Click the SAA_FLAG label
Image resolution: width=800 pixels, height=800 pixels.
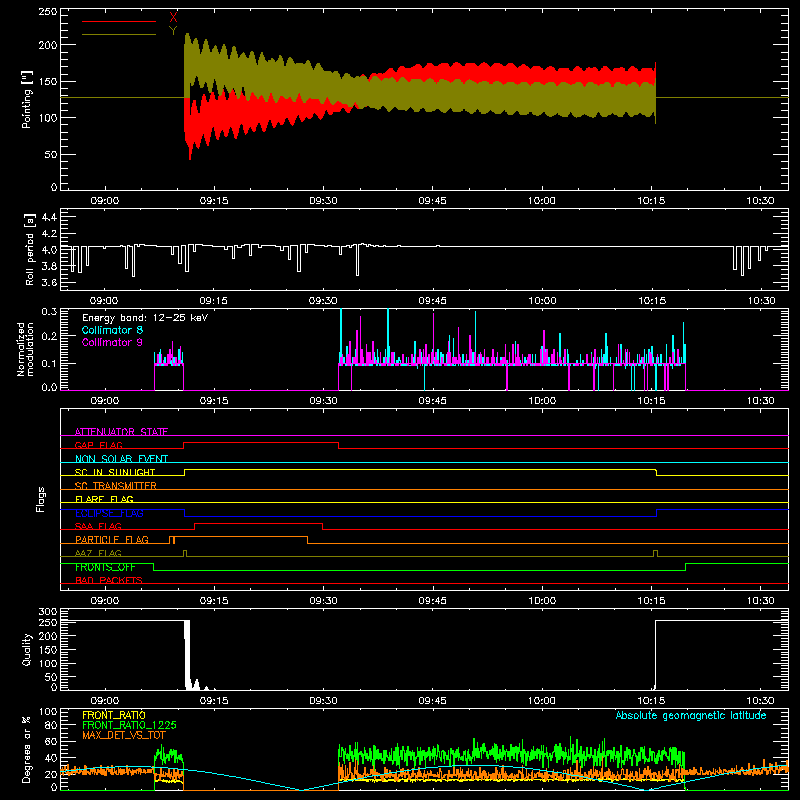(98, 526)
